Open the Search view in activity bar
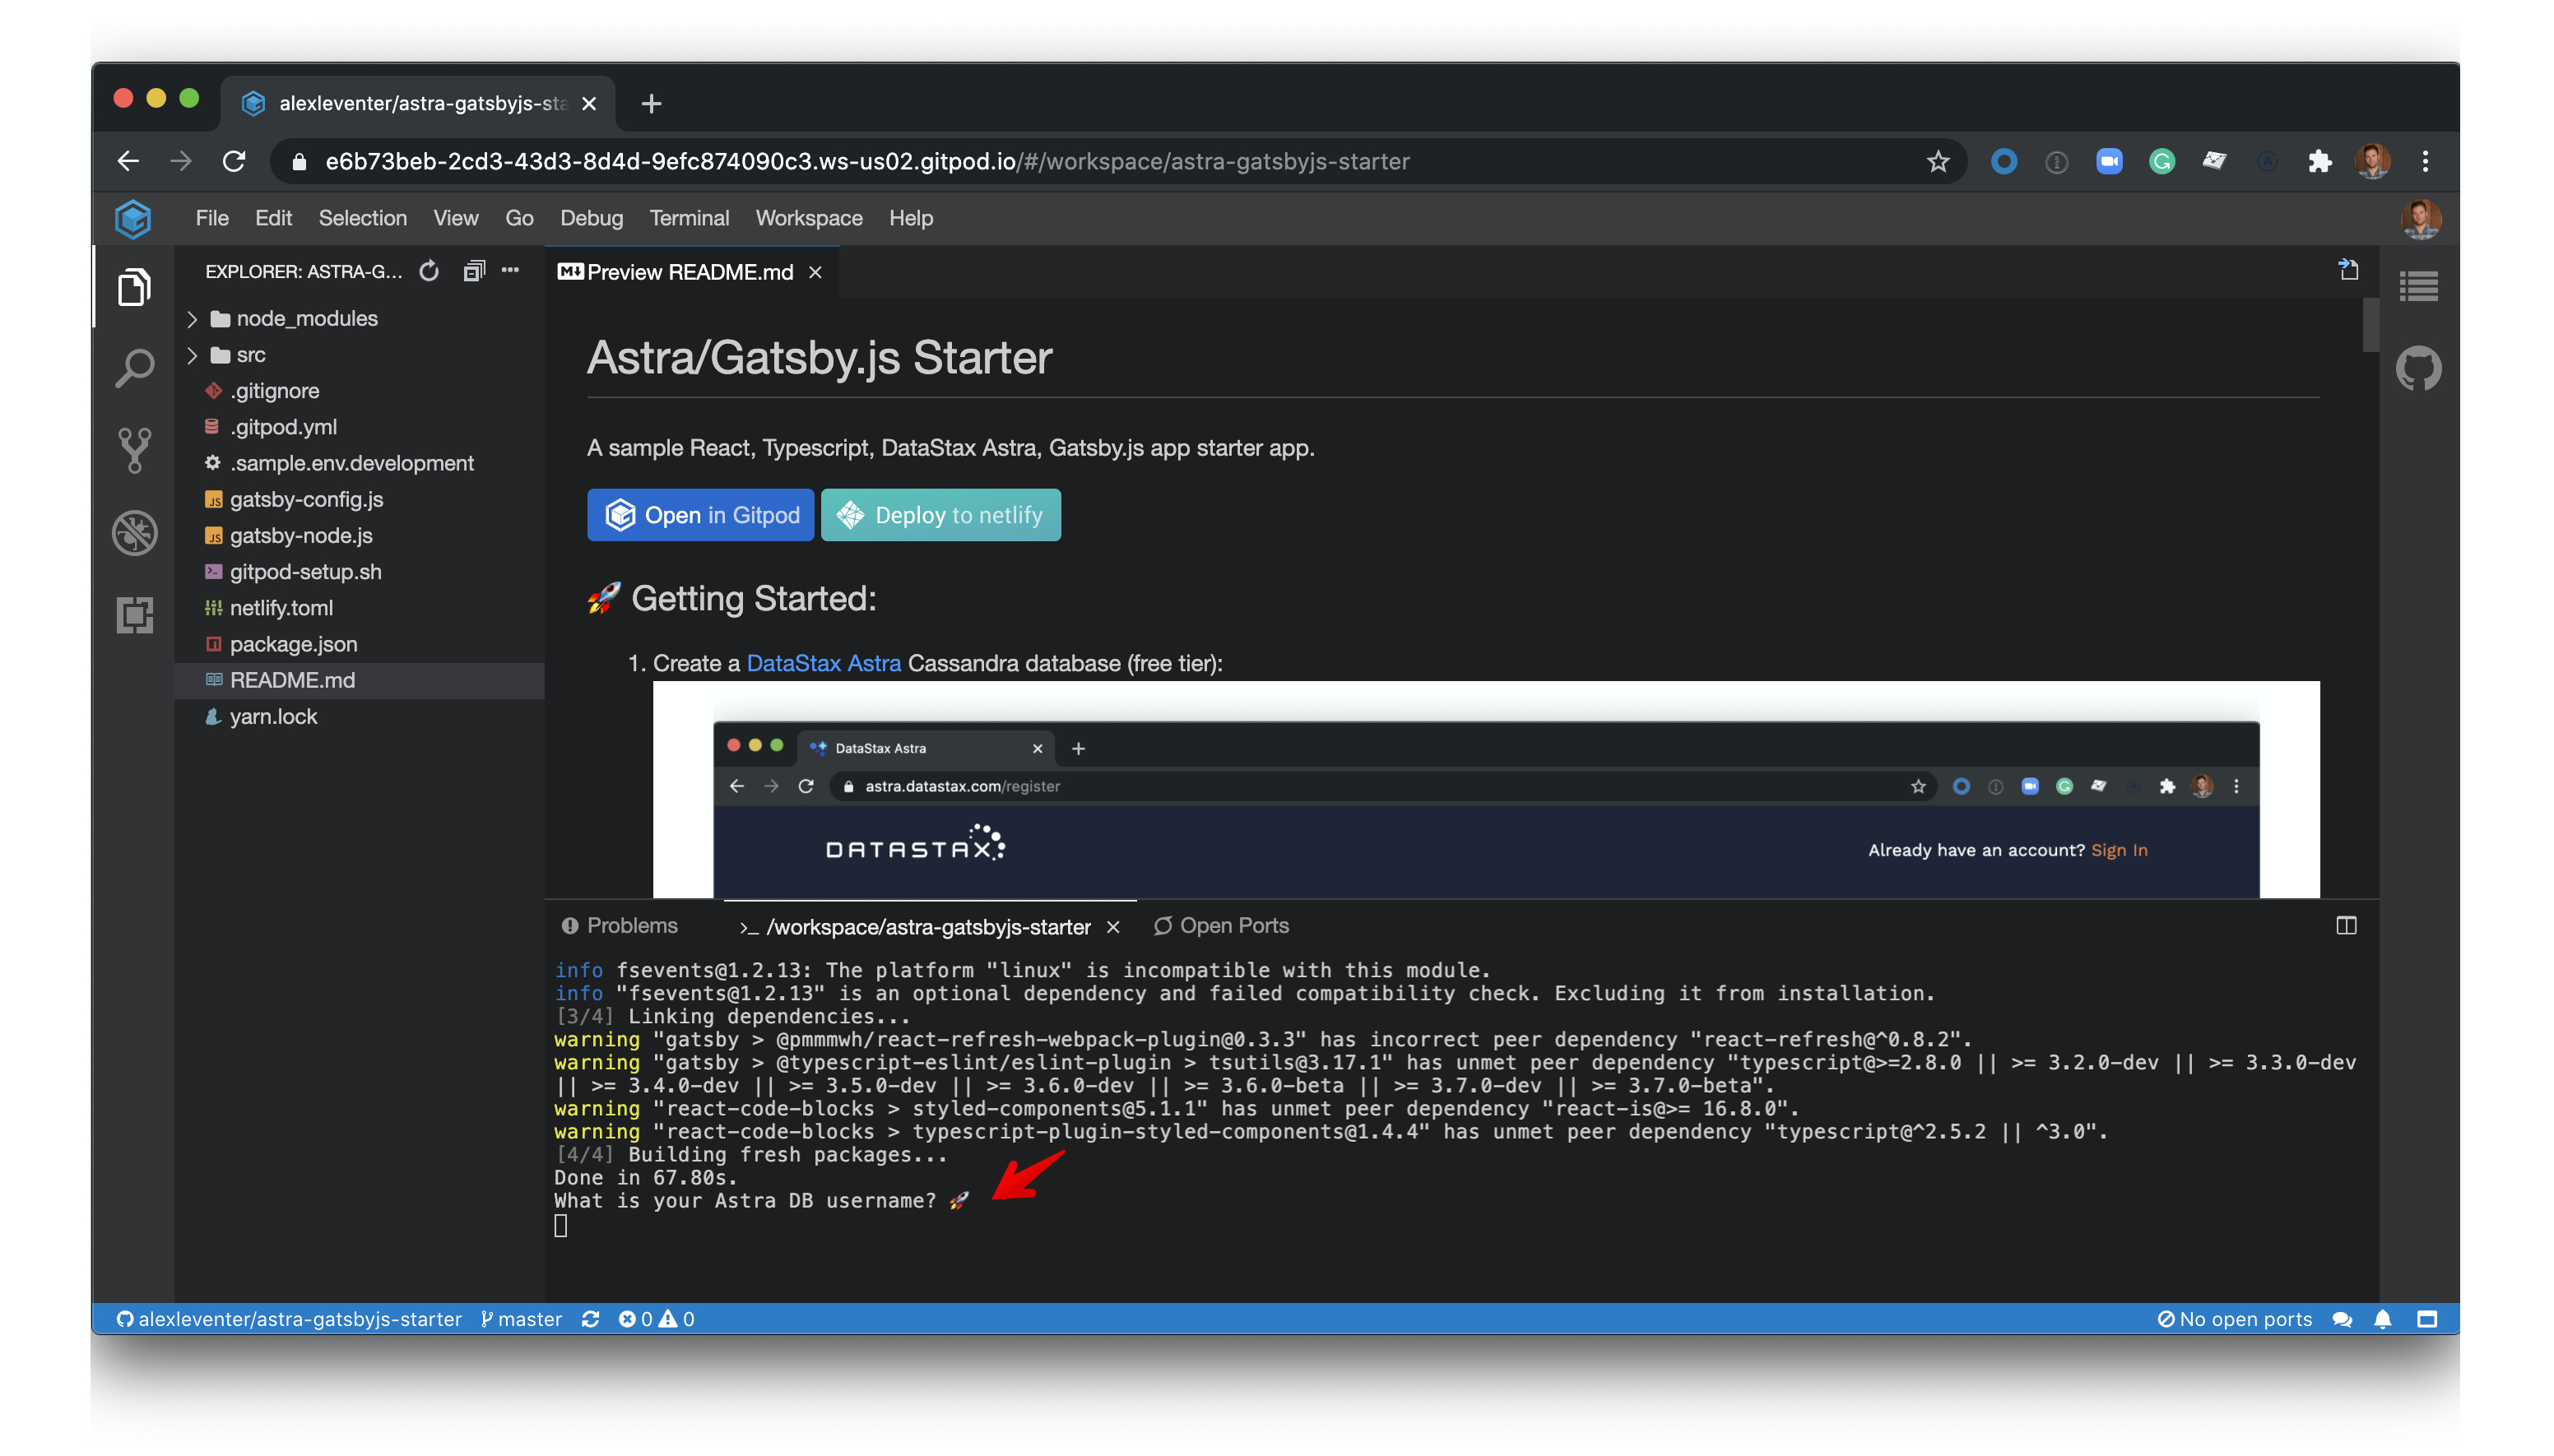Viewport: 2554px width, 1456px height. [134, 369]
